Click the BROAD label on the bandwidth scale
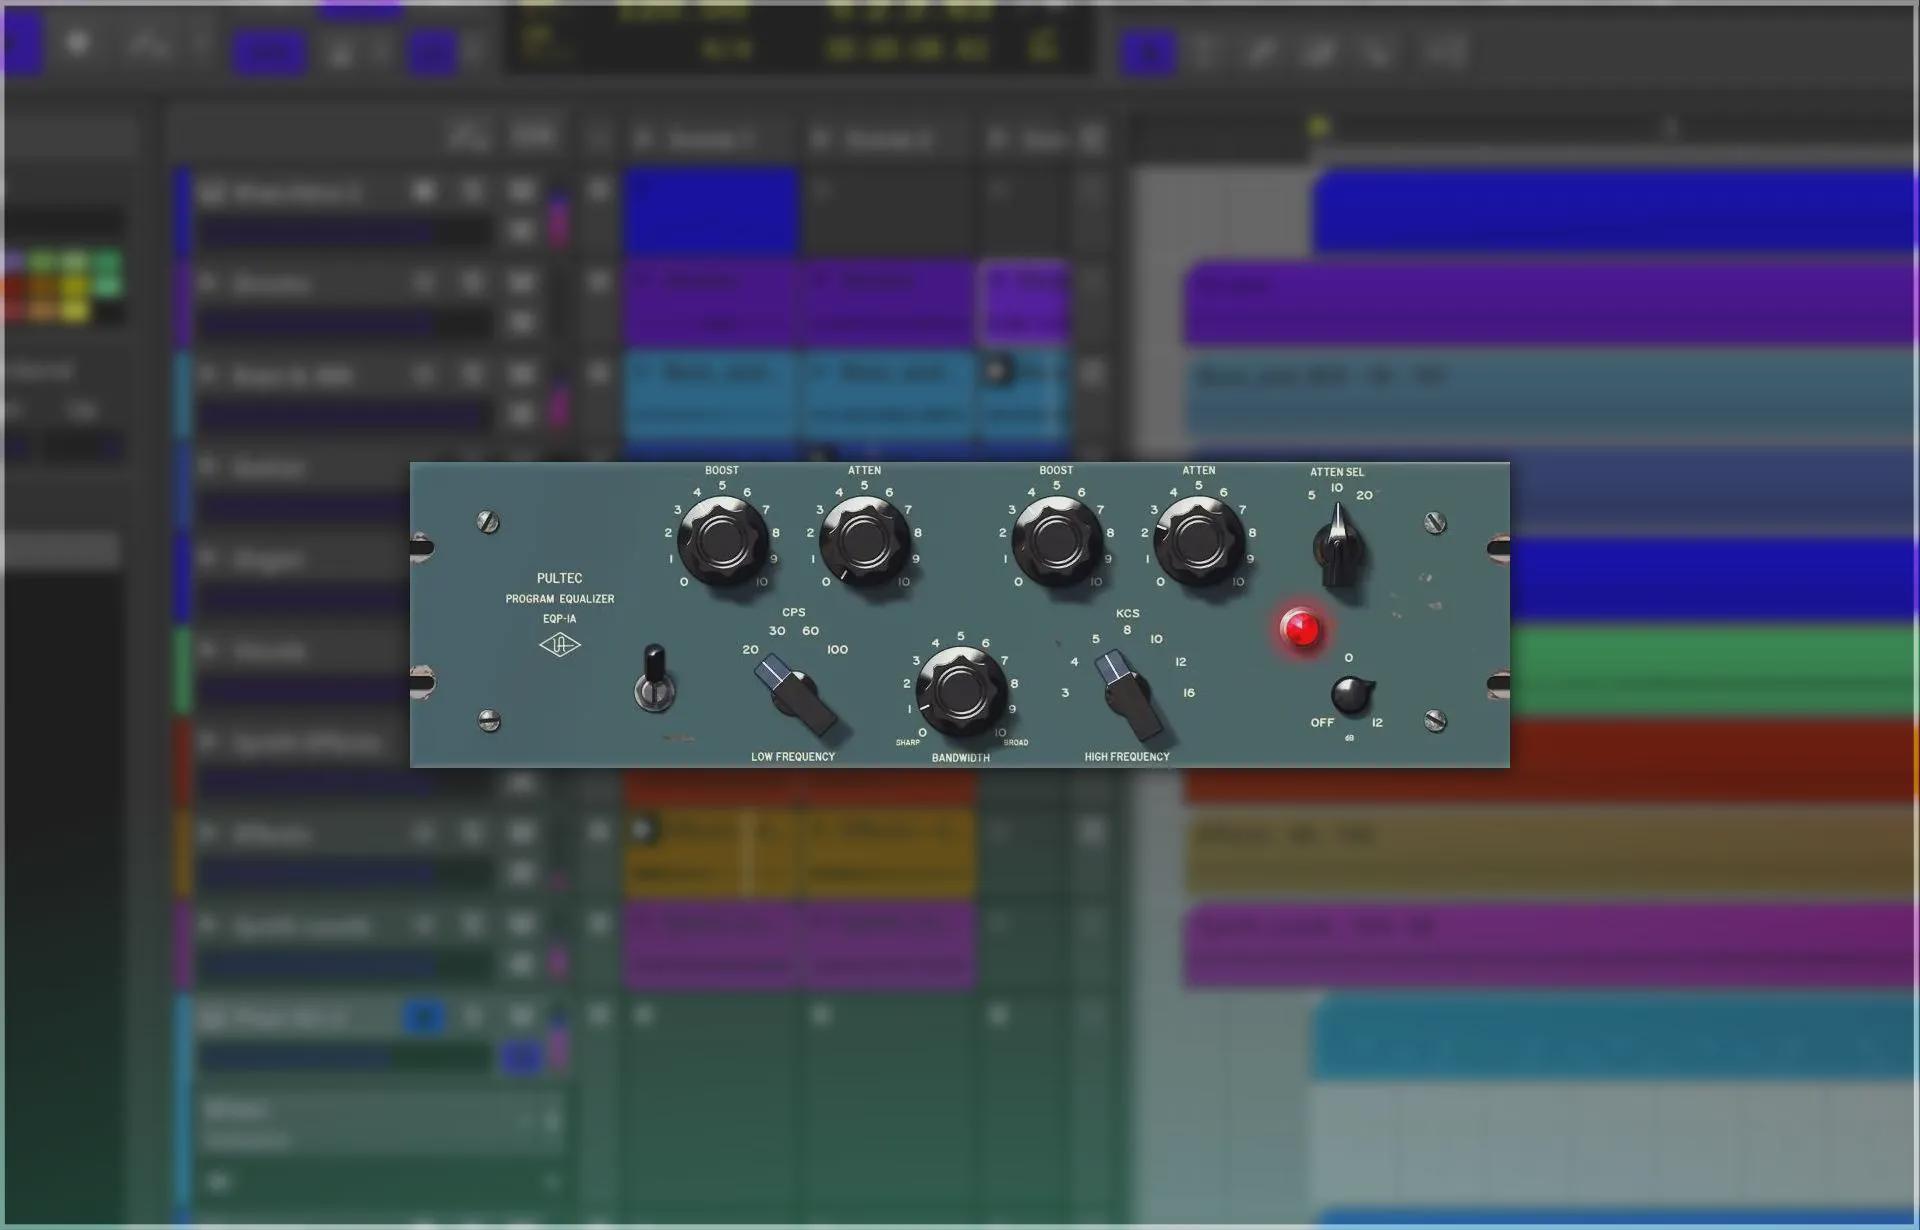This screenshot has width=1920, height=1230. (x=1016, y=742)
